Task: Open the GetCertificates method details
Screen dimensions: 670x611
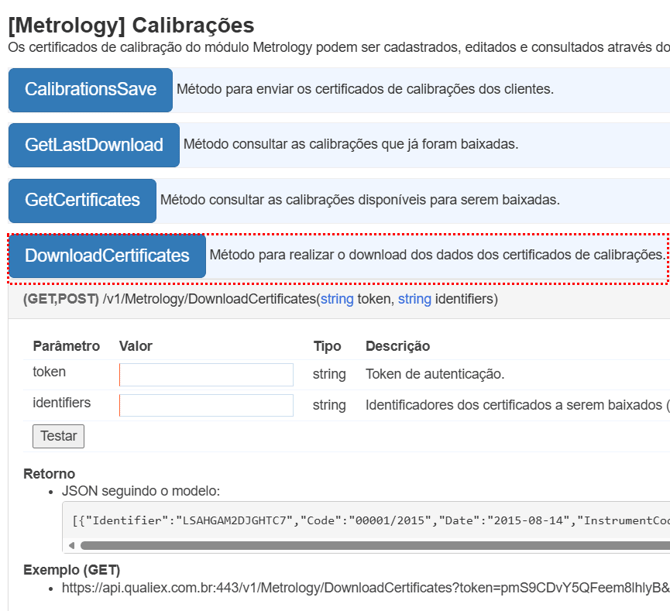Action: 82,200
